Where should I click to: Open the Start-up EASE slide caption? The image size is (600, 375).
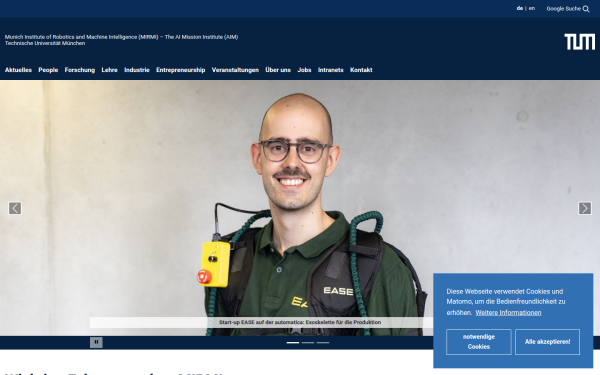point(300,322)
